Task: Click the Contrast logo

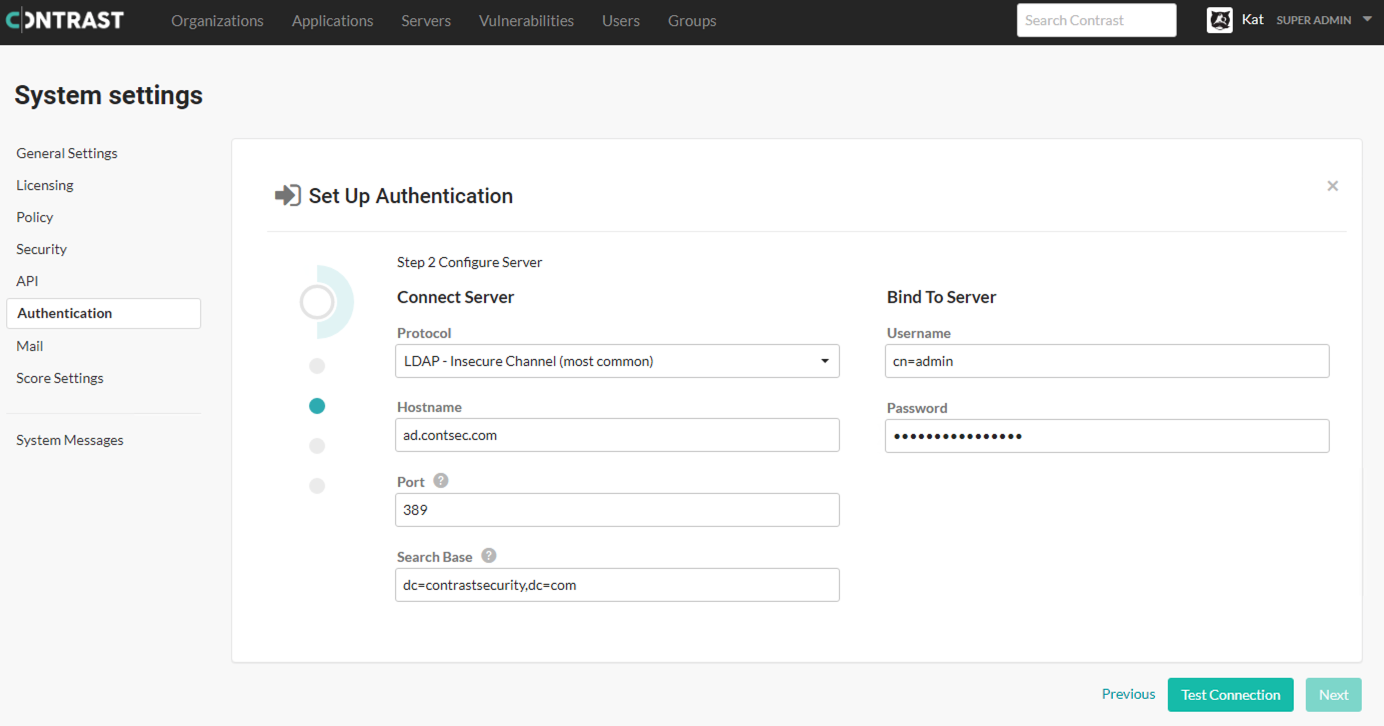Action: point(65,20)
